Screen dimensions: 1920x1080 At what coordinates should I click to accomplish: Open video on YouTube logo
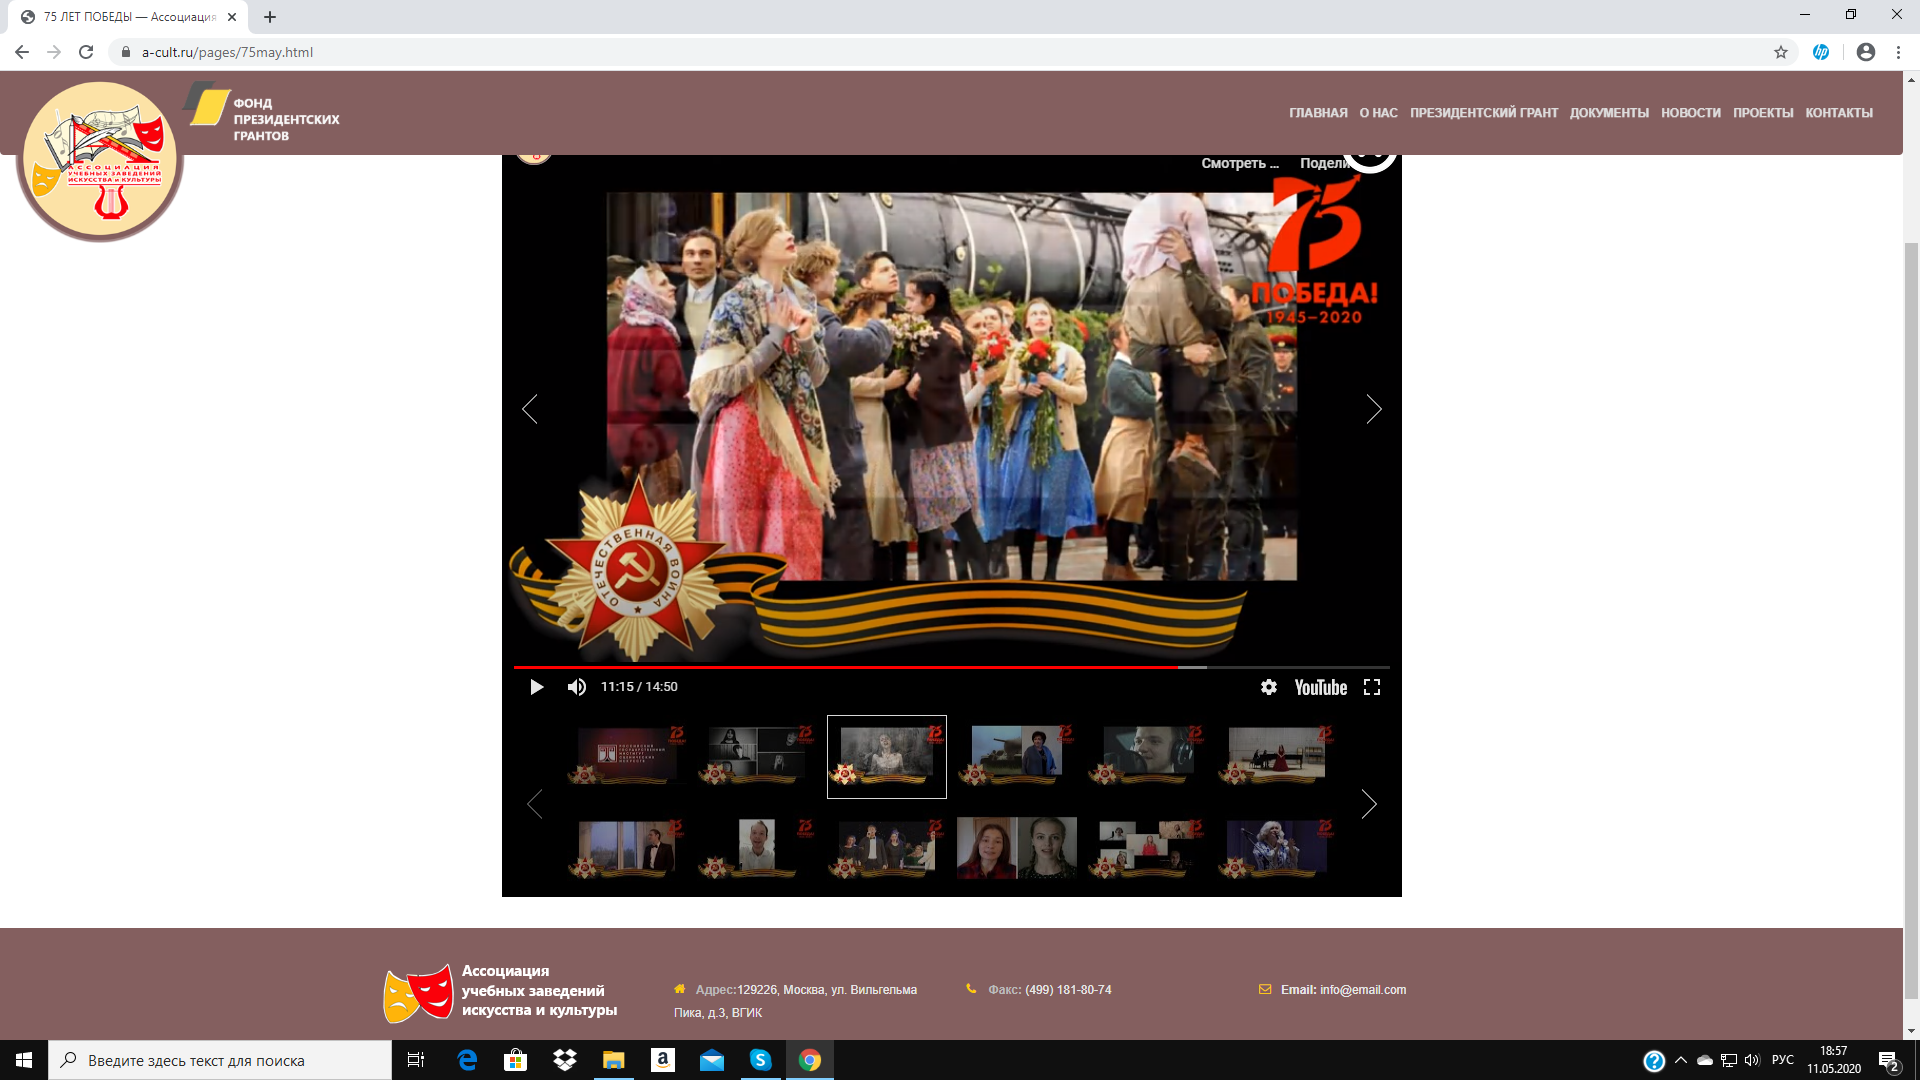point(1321,687)
